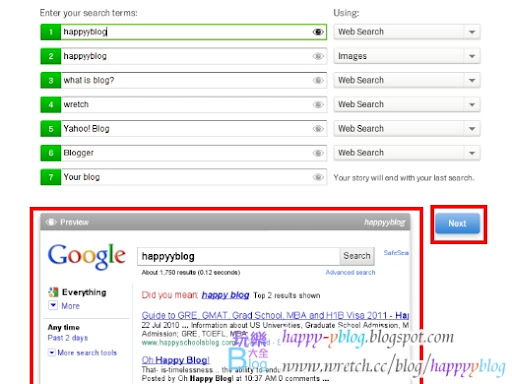The image size is (512, 384).
Task: Select the 'Past 2 days' time filter
Action: (68, 338)
